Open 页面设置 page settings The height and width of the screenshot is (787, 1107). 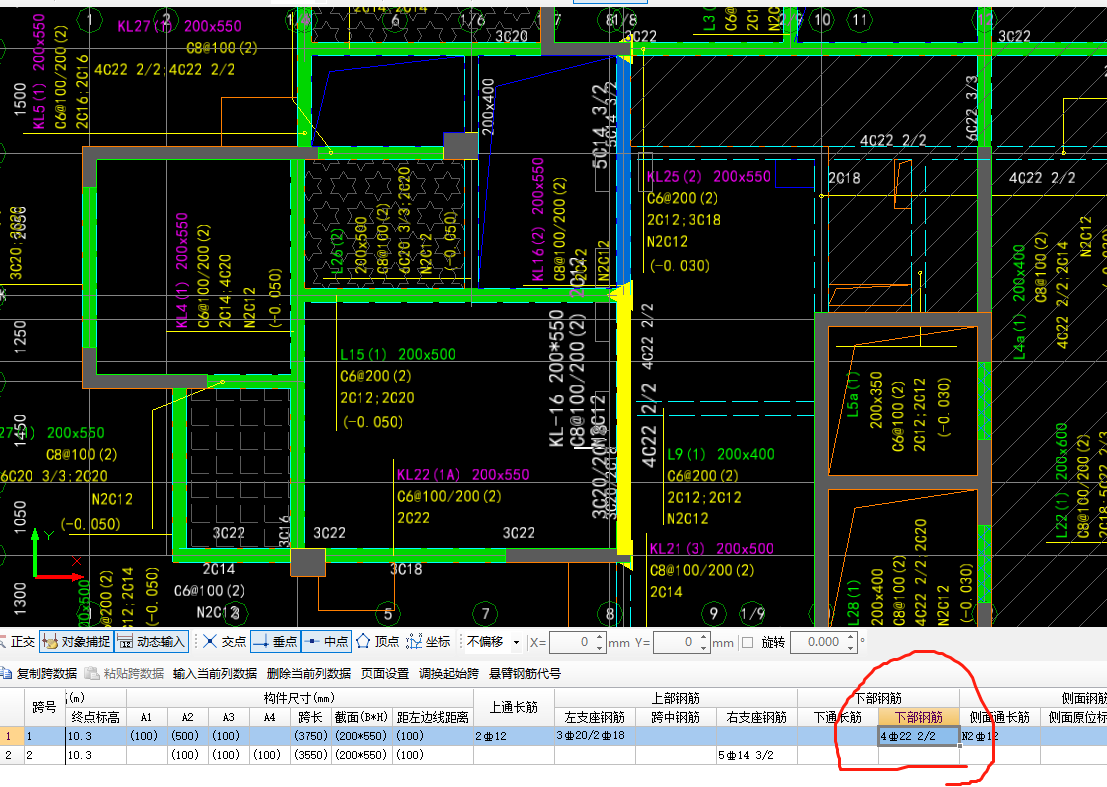(385, 673)
